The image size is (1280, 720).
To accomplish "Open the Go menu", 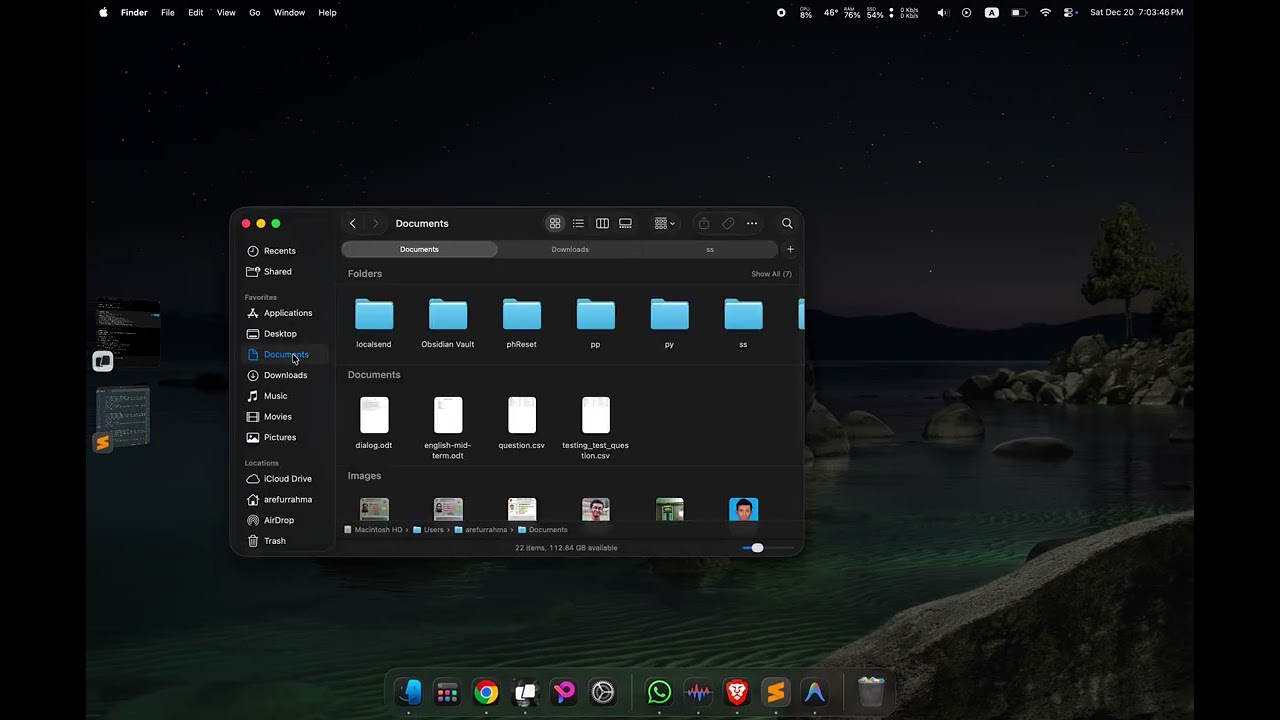I will [255, 12].
